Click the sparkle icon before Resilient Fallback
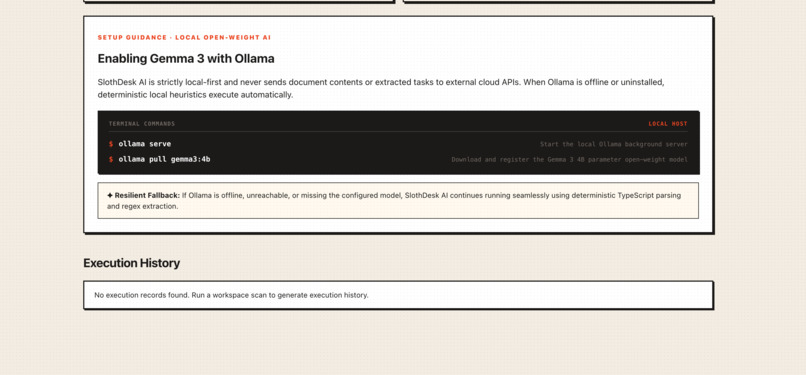Screen dimensions: 806x375 [x=110, y=195]
